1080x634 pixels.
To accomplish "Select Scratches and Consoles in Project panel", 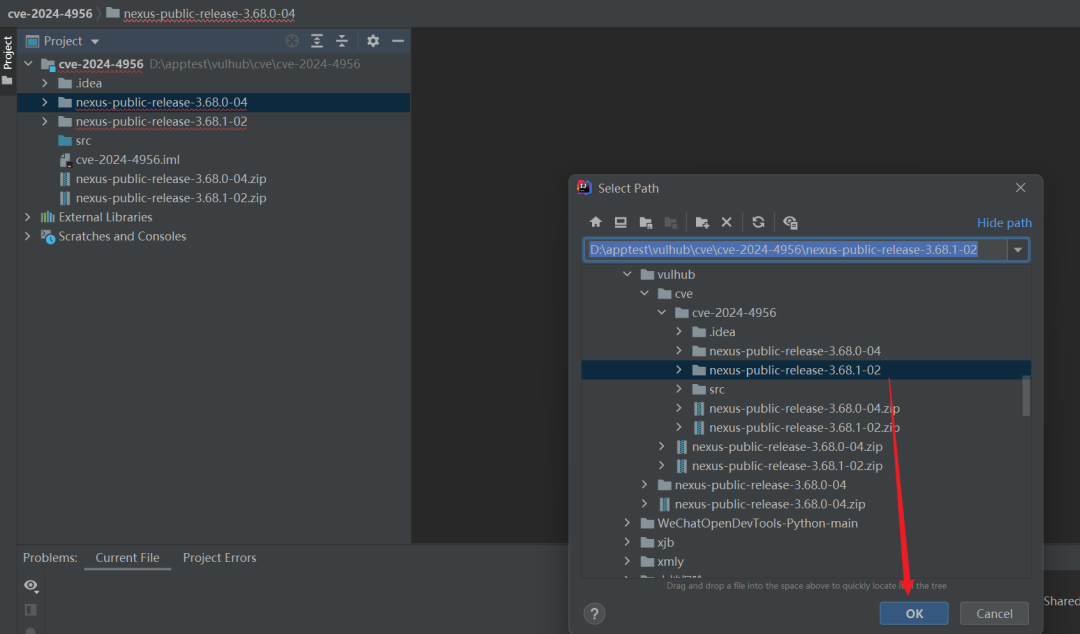I will point(122,236).
